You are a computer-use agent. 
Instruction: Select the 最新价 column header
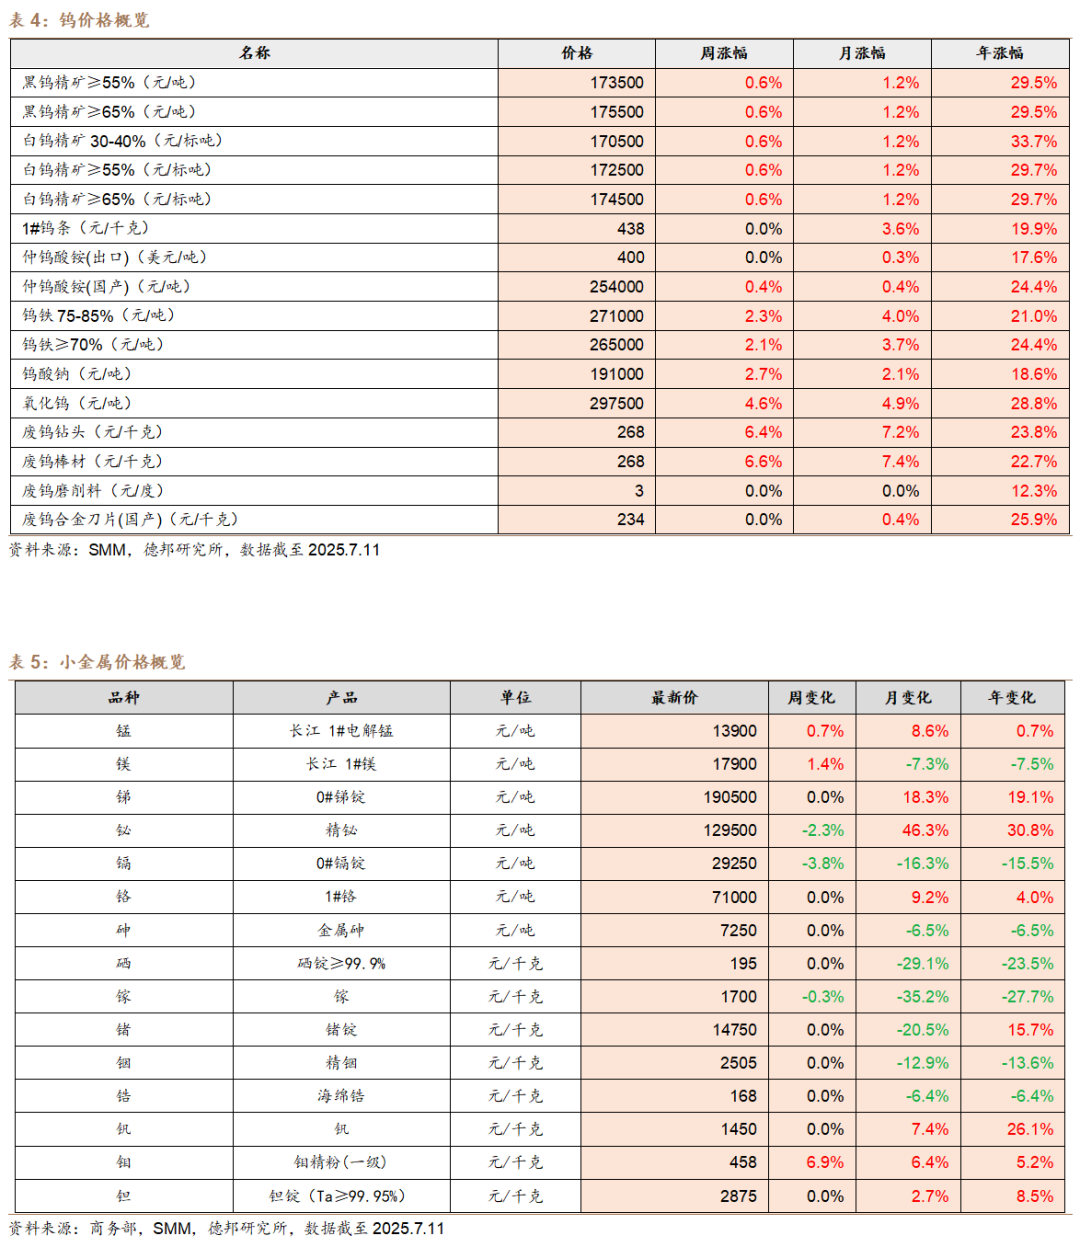point(674,698)
